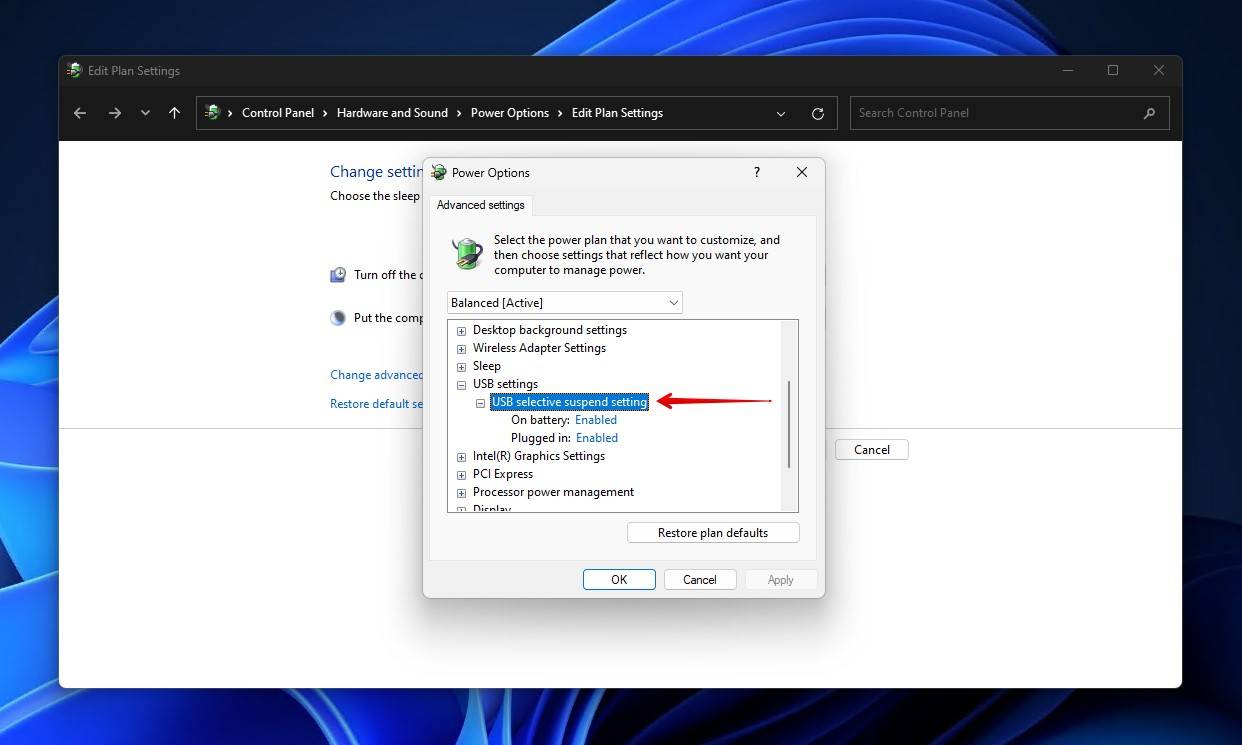This screenshot has height=745, width=1242.
Task: Open Hardware and Sound breadcrumb
Action: (x=392, y=113)
